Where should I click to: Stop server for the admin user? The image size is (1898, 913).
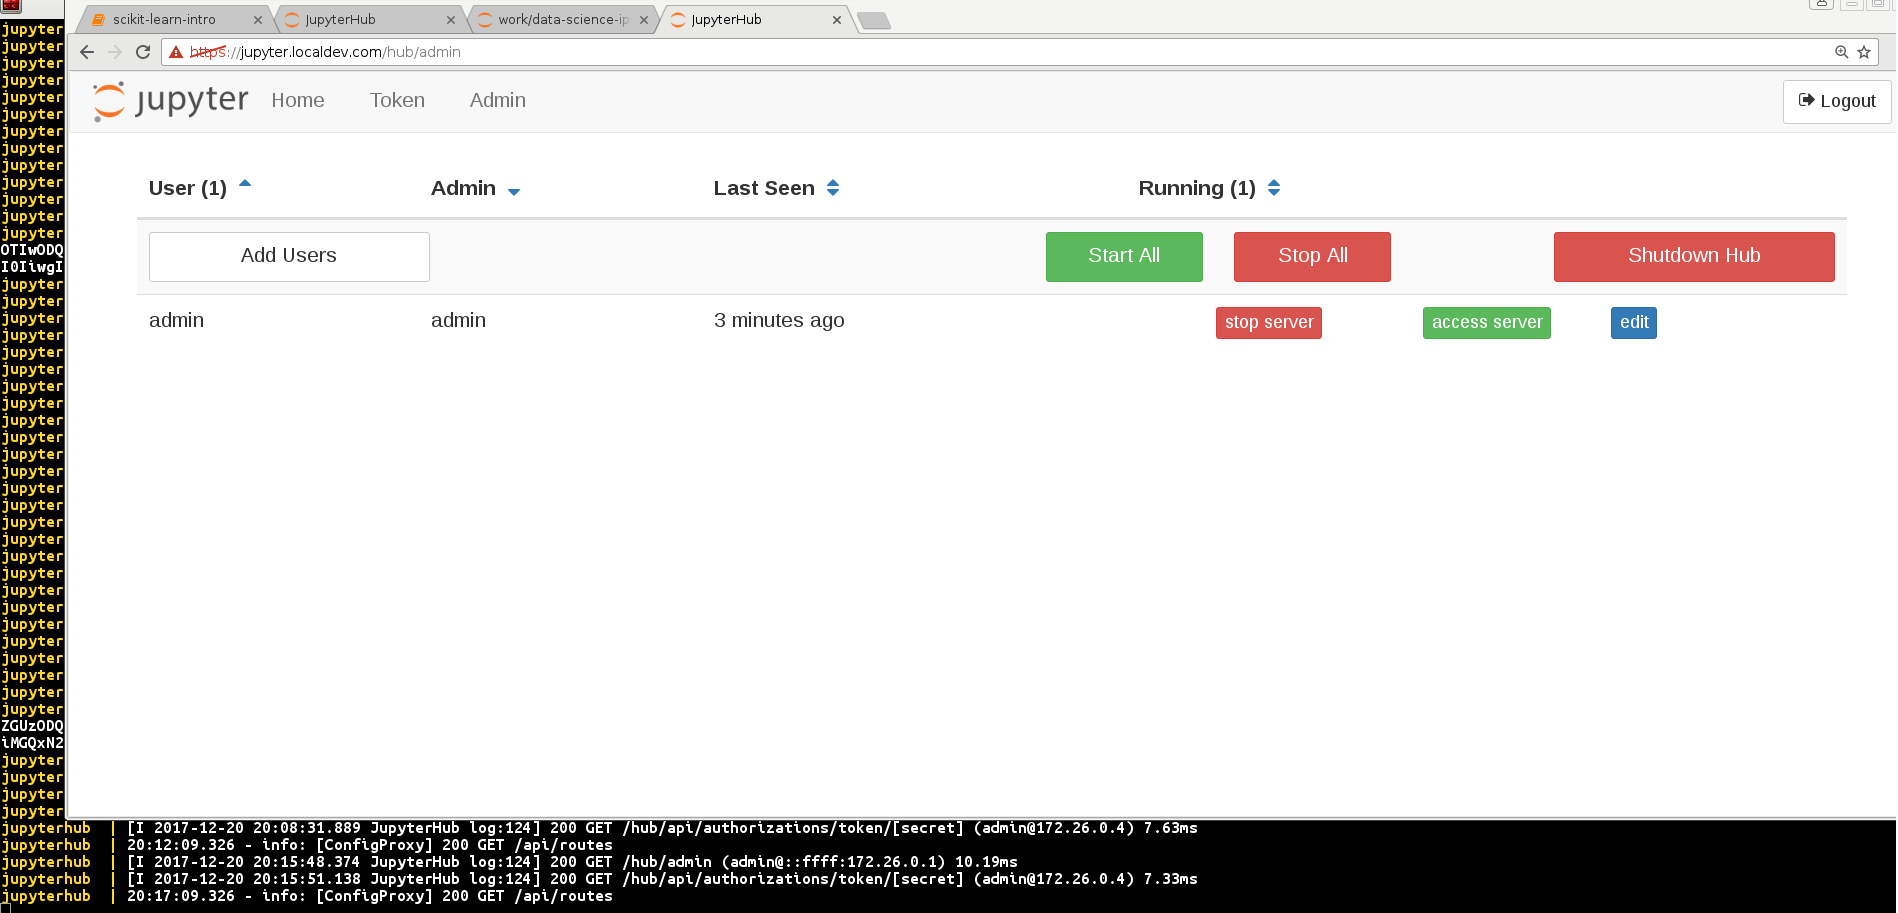pos(1269,323)
